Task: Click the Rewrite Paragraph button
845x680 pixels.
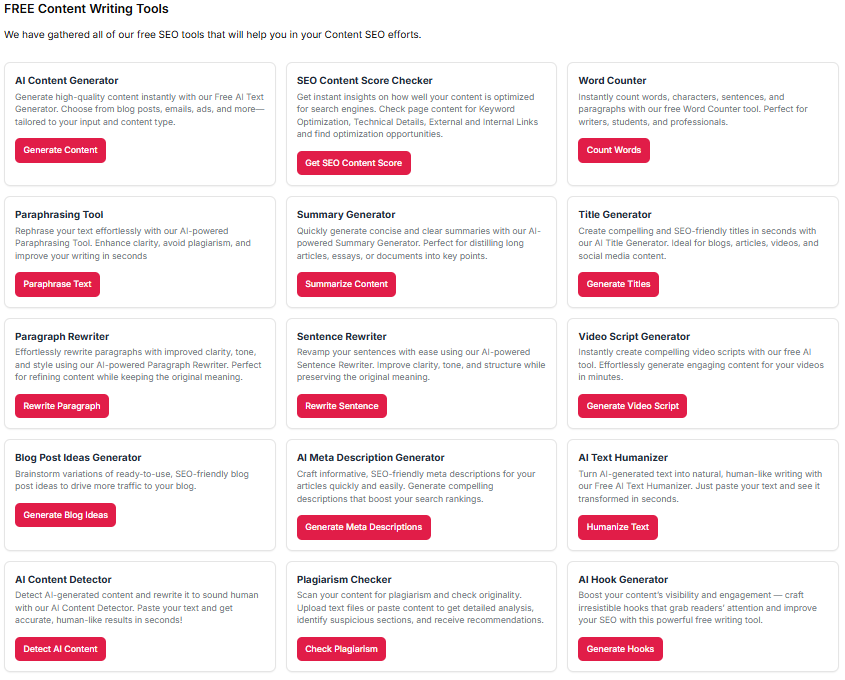Action: coord(62,406)
